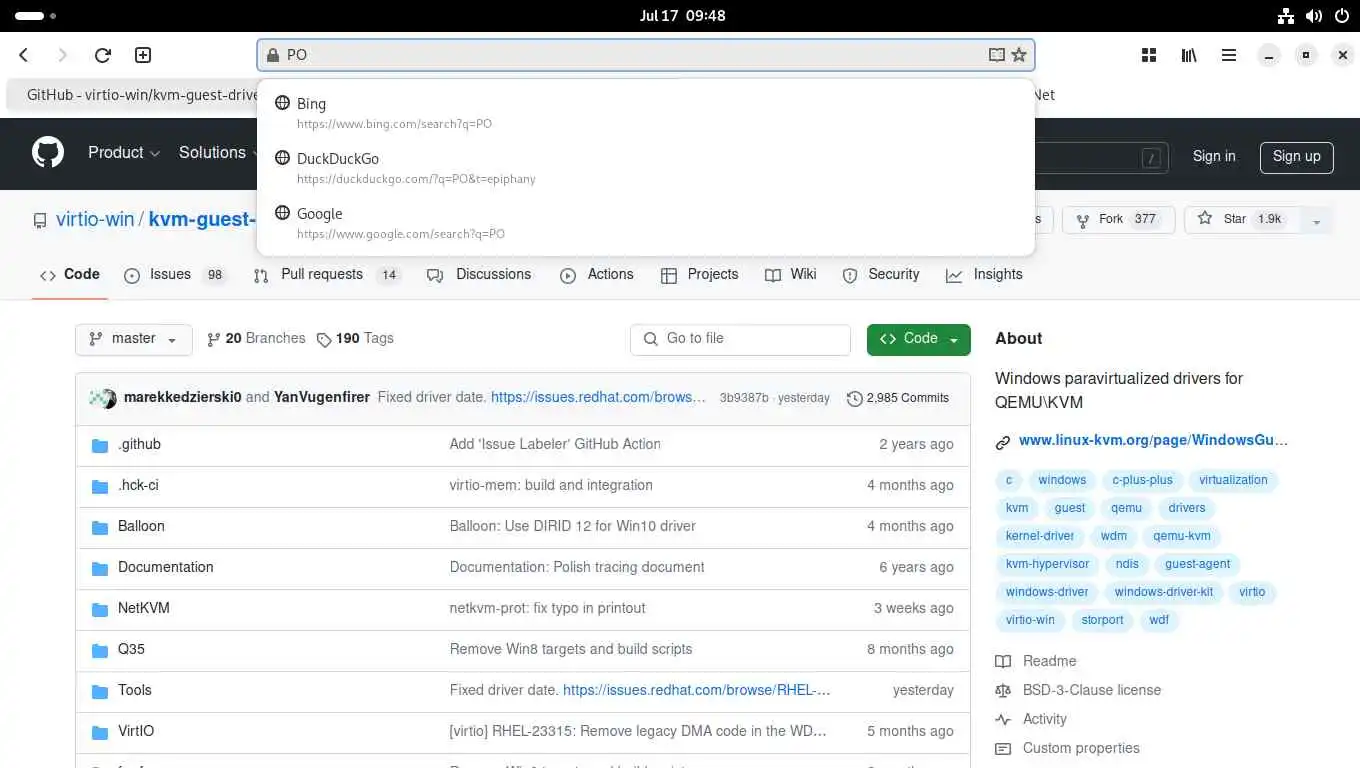This screenshot has height=768, width=1360.
Task: Click the Tools folder icon
Action: tap(99, 691)
